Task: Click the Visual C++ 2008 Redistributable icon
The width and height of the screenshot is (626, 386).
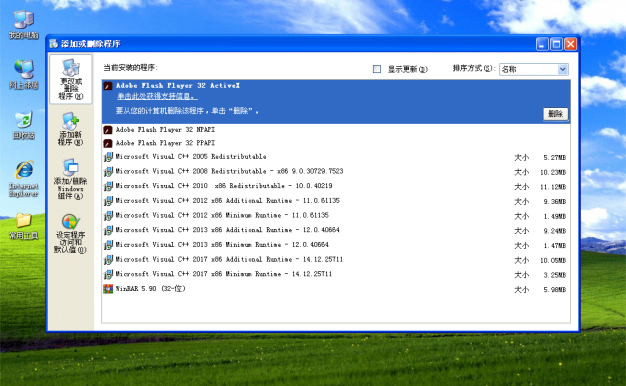Action: (108, 171)
